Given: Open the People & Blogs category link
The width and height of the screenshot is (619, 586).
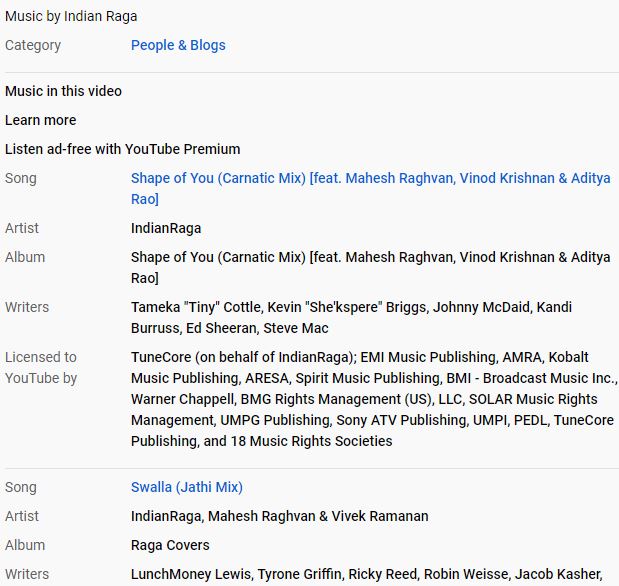Looking at the screenshot, I should [178, 45].
